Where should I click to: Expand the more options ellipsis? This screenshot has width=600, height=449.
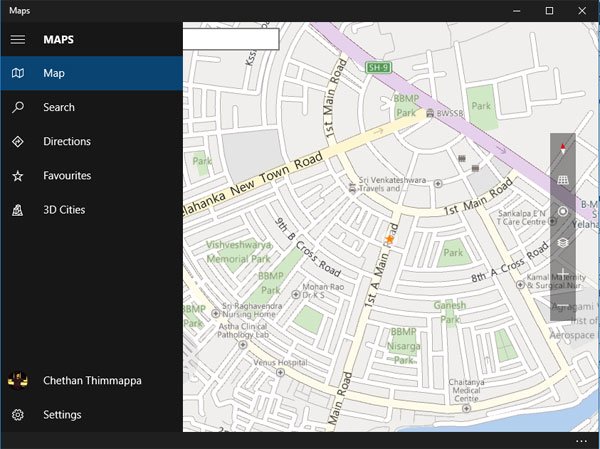(x=581, y=441)
